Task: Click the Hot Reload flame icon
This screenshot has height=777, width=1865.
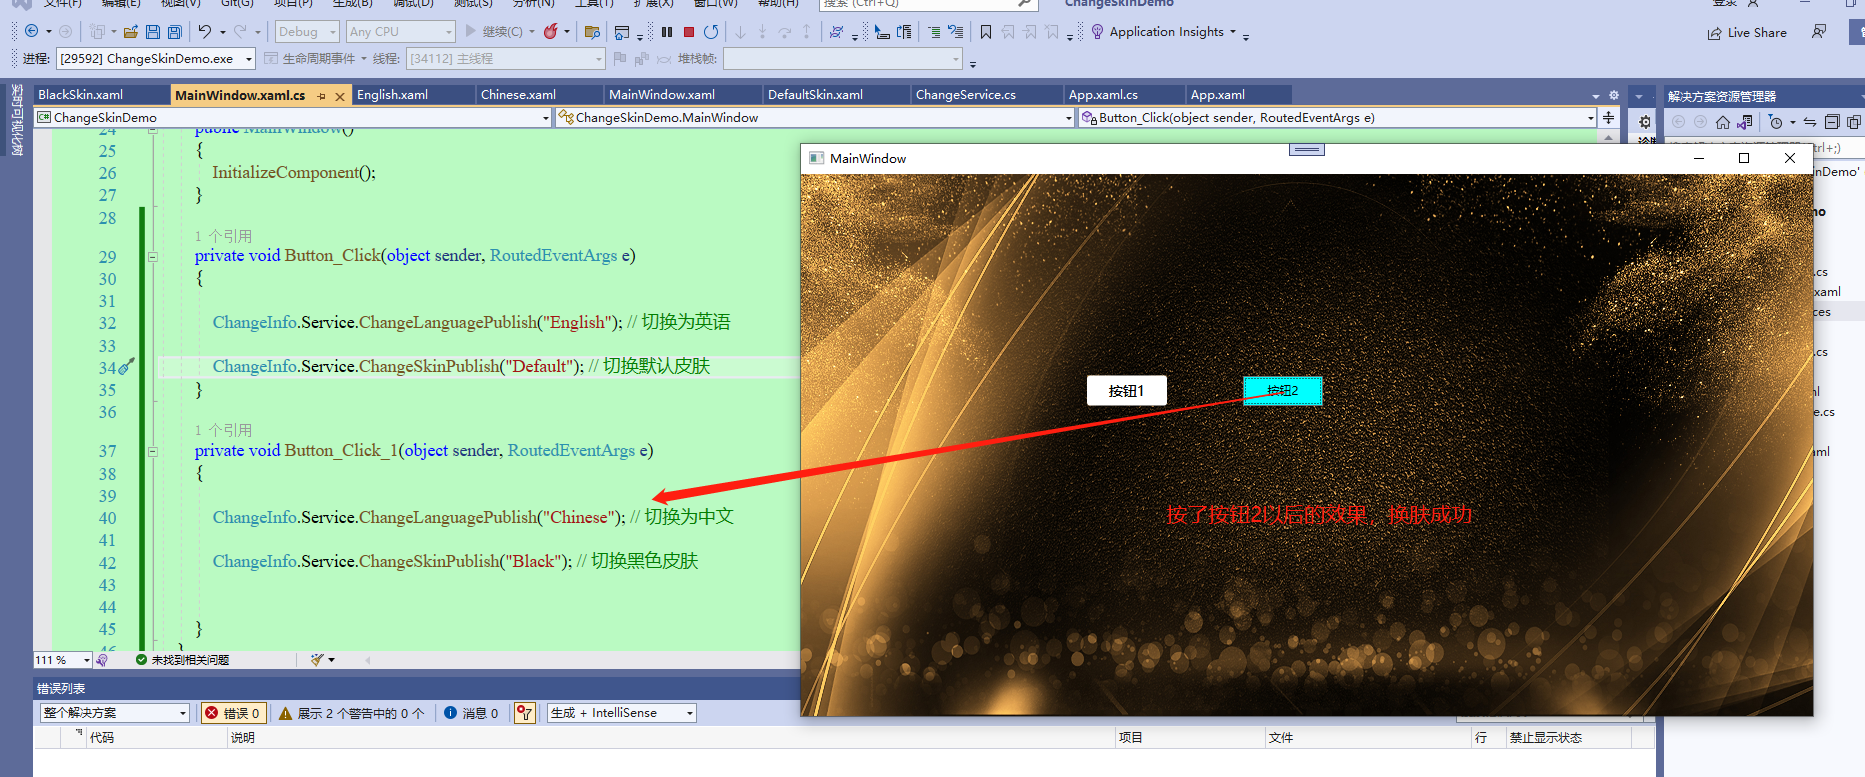Action: tap(550, 32)
